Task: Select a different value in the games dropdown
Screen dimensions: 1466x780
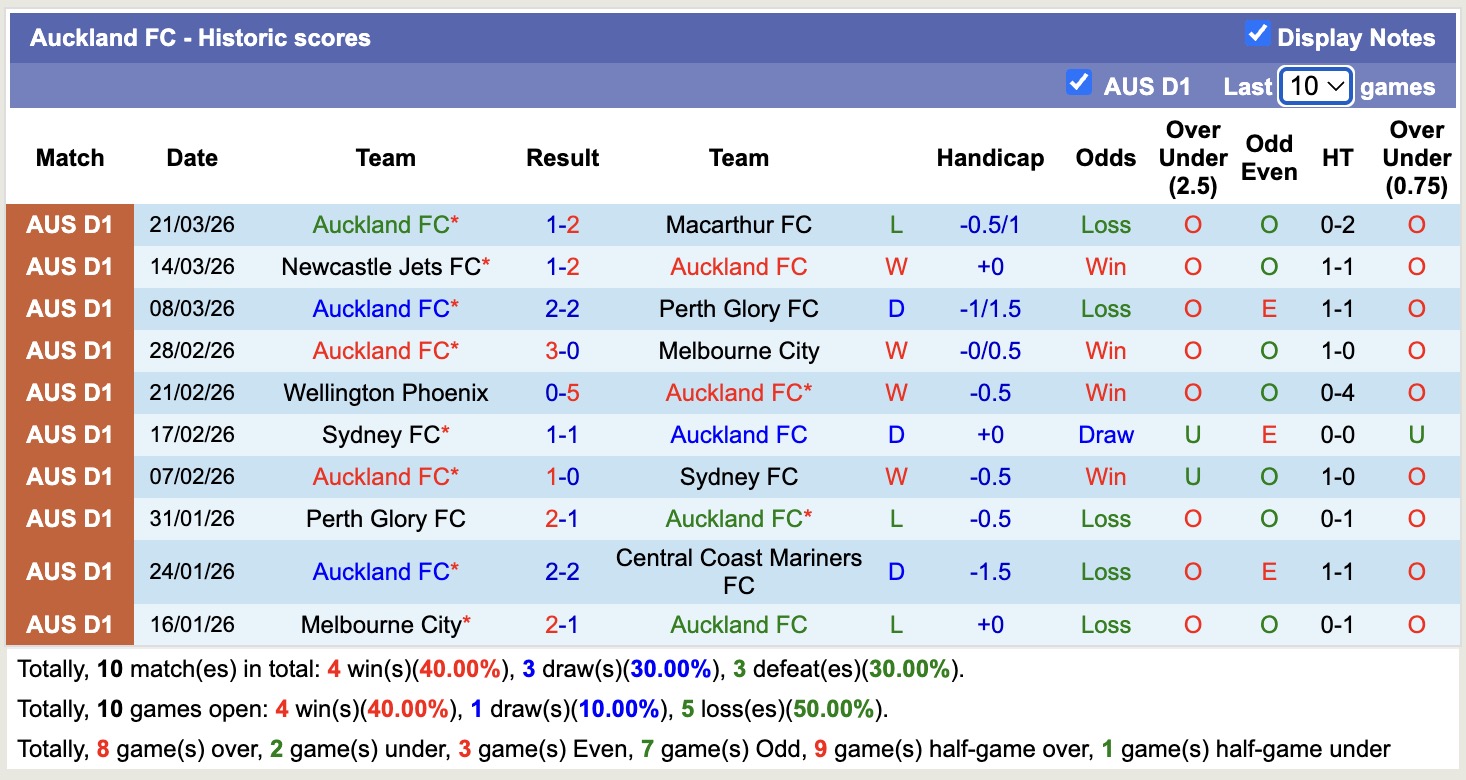Action: (1315, 87)
